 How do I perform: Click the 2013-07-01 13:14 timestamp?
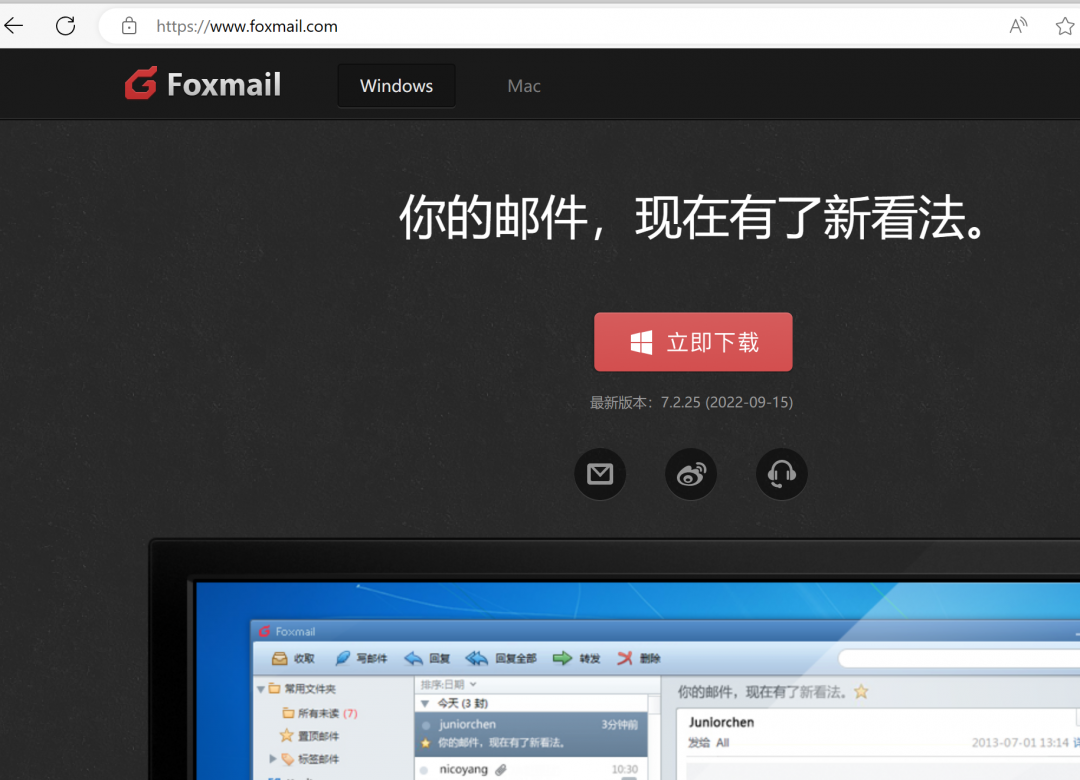point(1020,743)
